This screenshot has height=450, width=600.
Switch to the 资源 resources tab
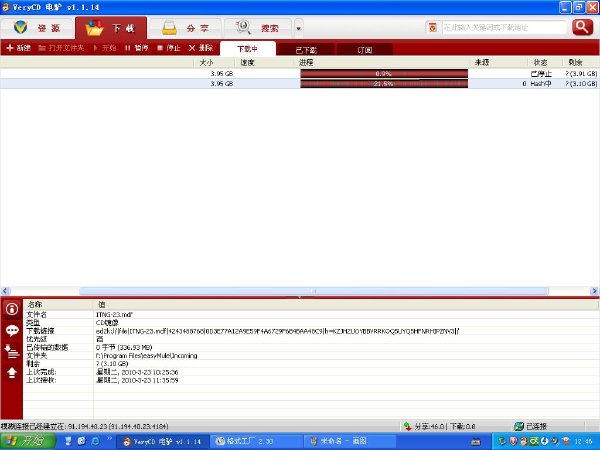click(x=38, y=28)
